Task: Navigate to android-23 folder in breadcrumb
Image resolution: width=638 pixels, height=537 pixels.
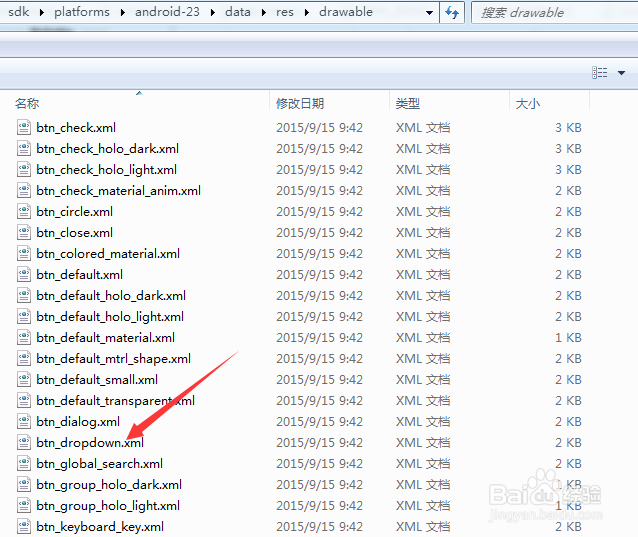Action: (x=167, y=12)
